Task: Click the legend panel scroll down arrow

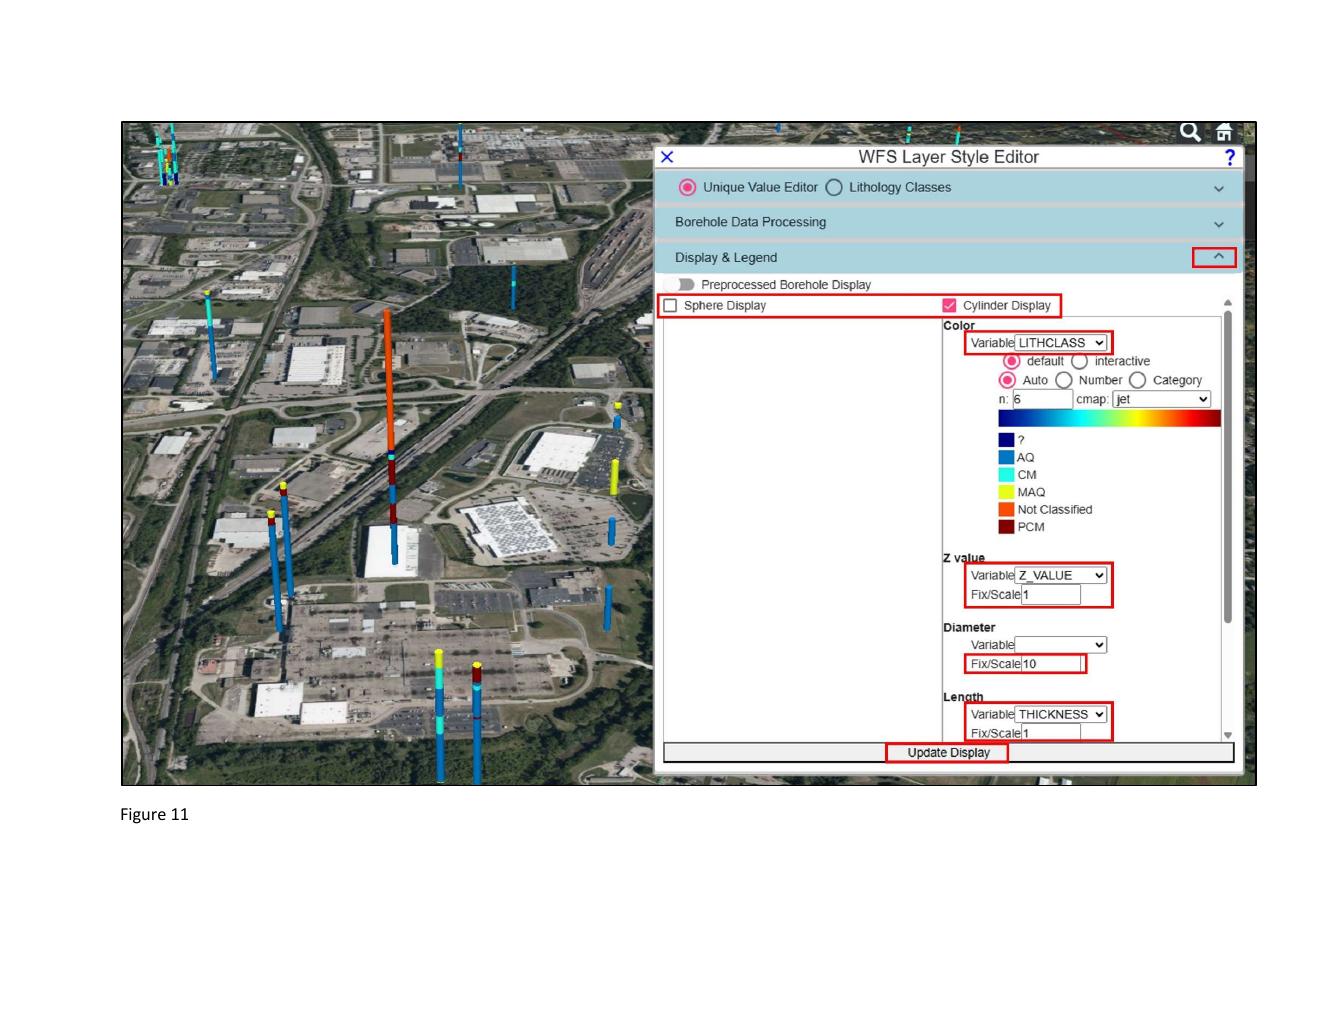Action: tap(1228, 735)
